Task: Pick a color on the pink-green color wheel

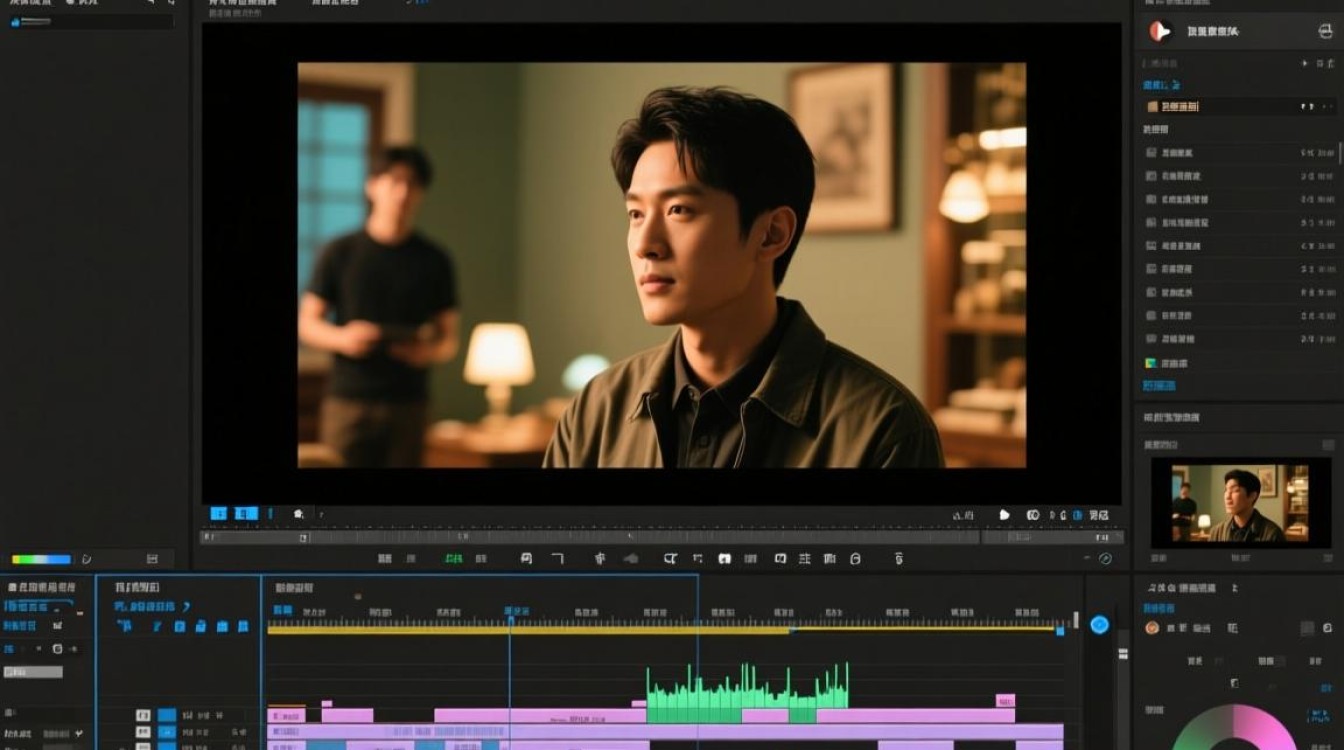Action: 1235,727
